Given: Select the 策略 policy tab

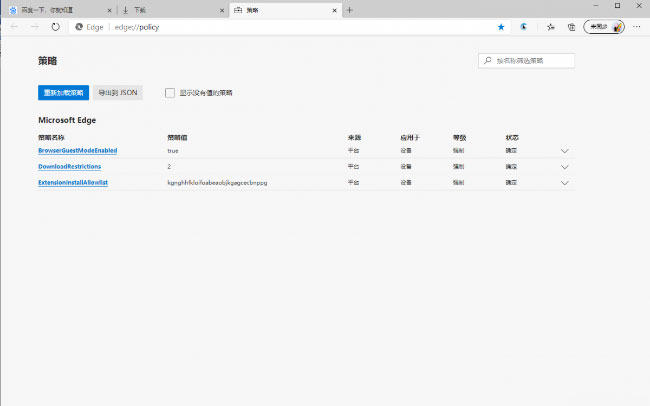Looking at the screenshot, I should [x=286, y=10].
